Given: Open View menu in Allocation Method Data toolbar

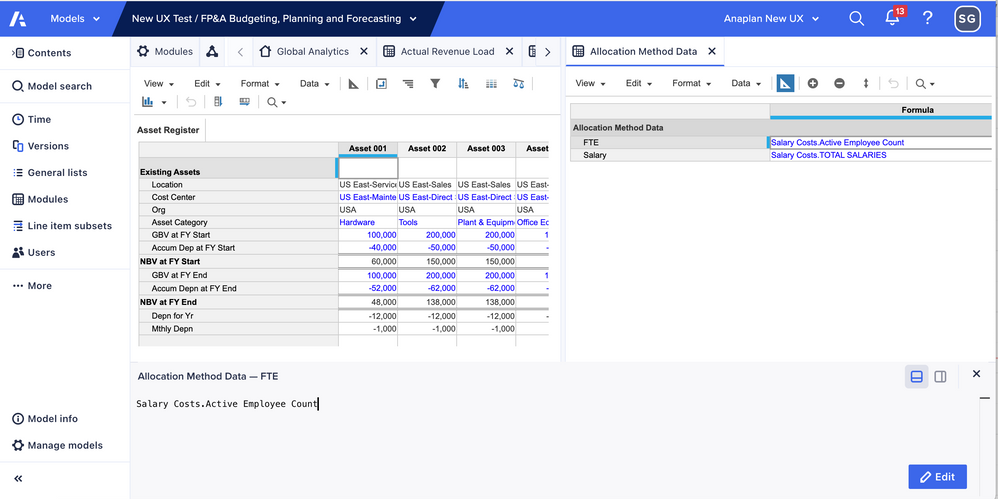Looking at the screenshot, I should point(590,83).
